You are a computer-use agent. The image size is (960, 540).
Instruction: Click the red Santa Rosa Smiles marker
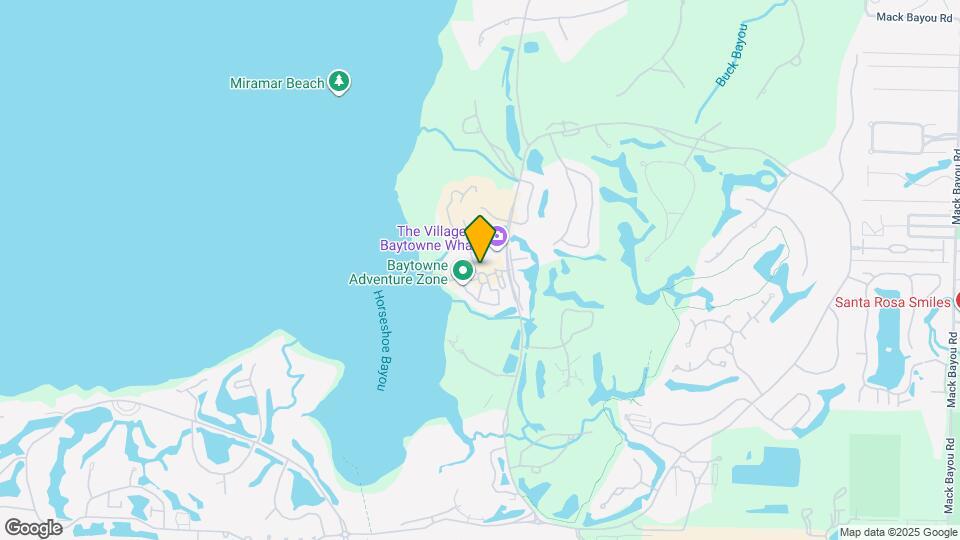tap(956, 301)
